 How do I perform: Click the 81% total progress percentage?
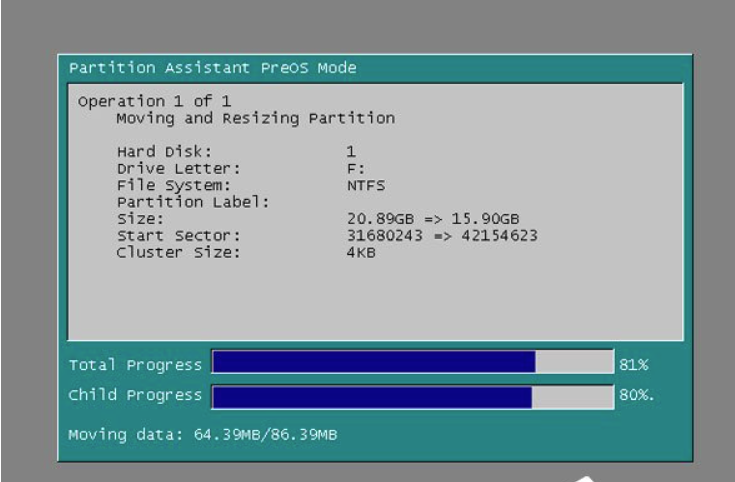pos(635,362)
